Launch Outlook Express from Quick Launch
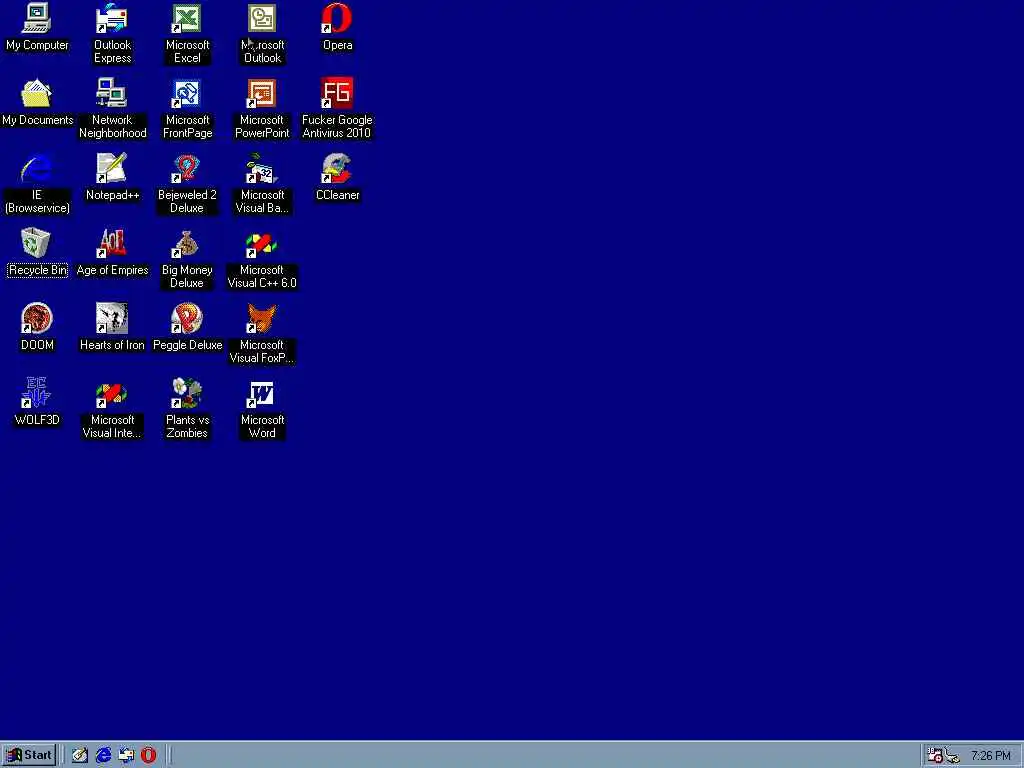The height and width of the screenshot is (768, 1024). tap(126, 756)
